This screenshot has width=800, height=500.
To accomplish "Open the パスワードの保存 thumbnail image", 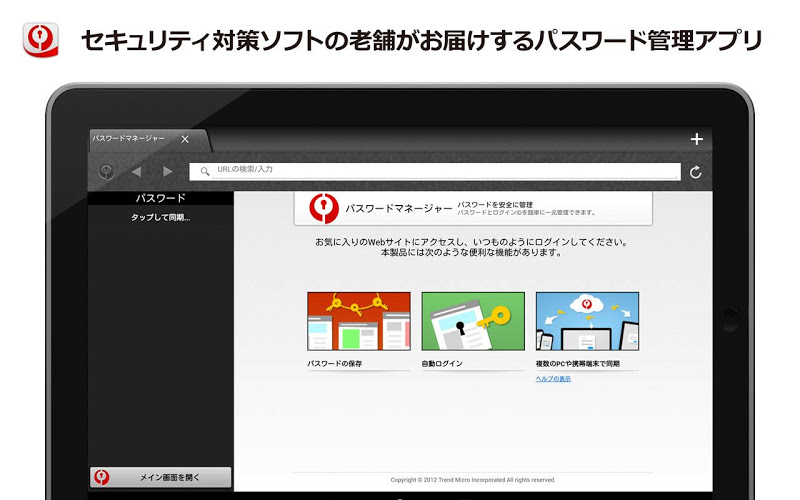I will click(359, 321).
